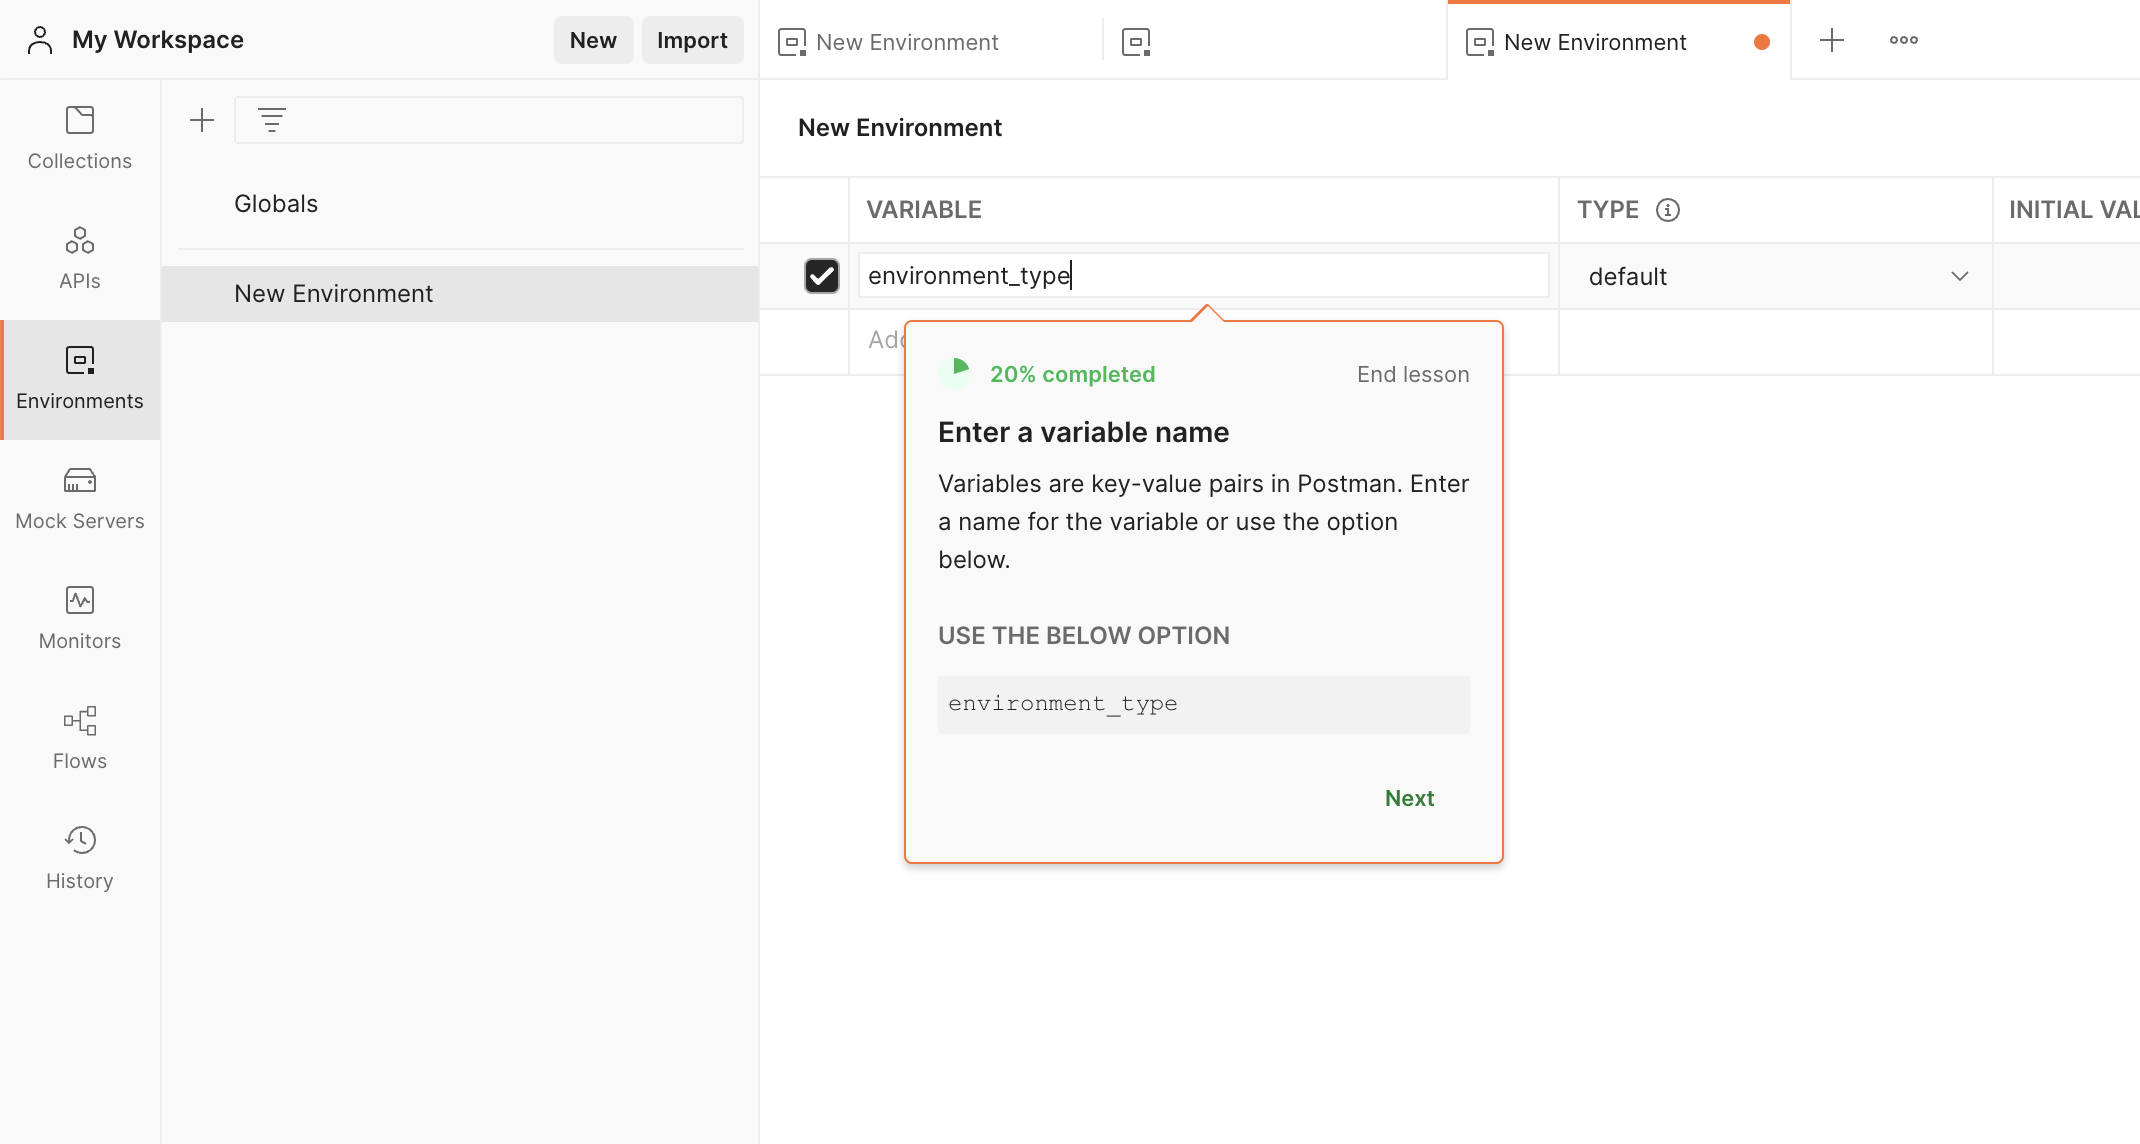Click the Import button
Viewport: 2140px width, 1144px height.
pos(692,40)
